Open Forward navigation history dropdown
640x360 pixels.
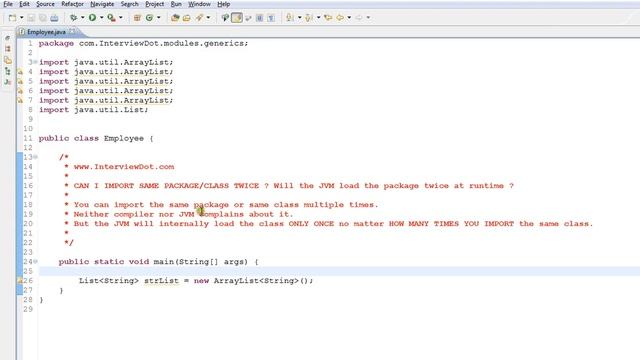[368, 18]
